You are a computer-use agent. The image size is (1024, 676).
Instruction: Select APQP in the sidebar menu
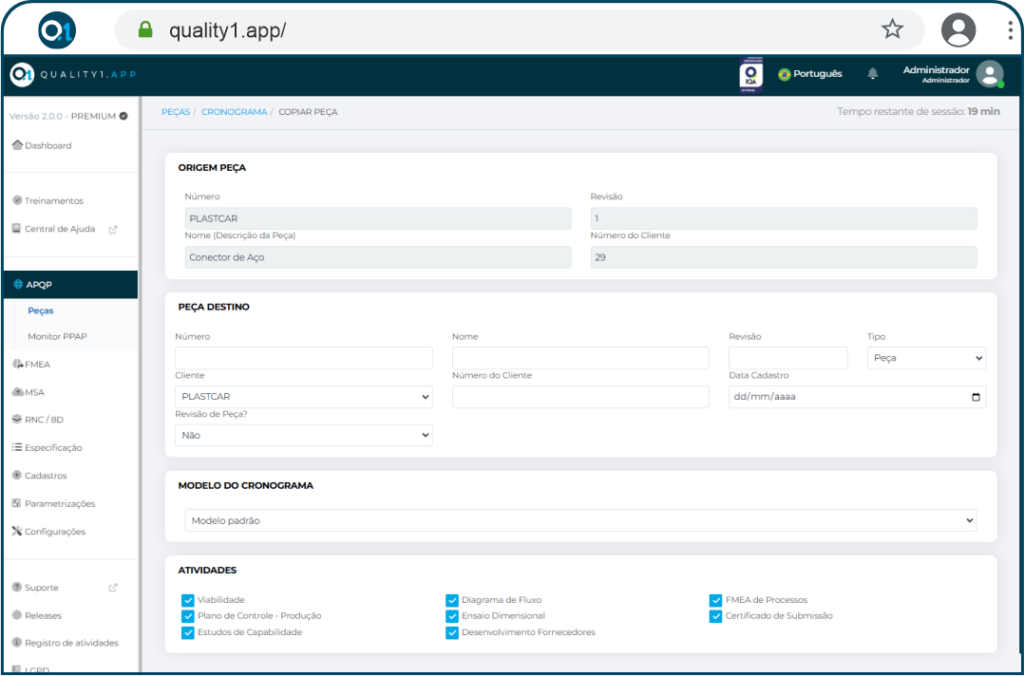tap(71, 285)
